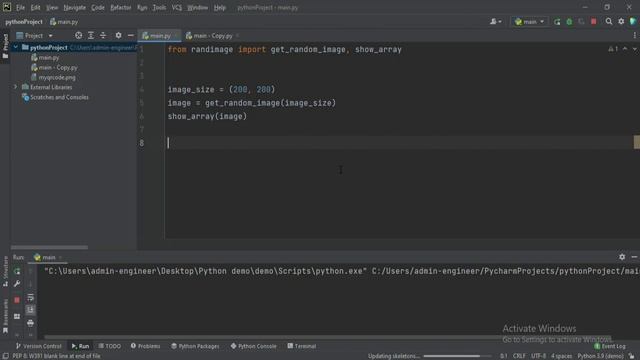
Task: Open the Problems tool window
Action: point(145,346)
